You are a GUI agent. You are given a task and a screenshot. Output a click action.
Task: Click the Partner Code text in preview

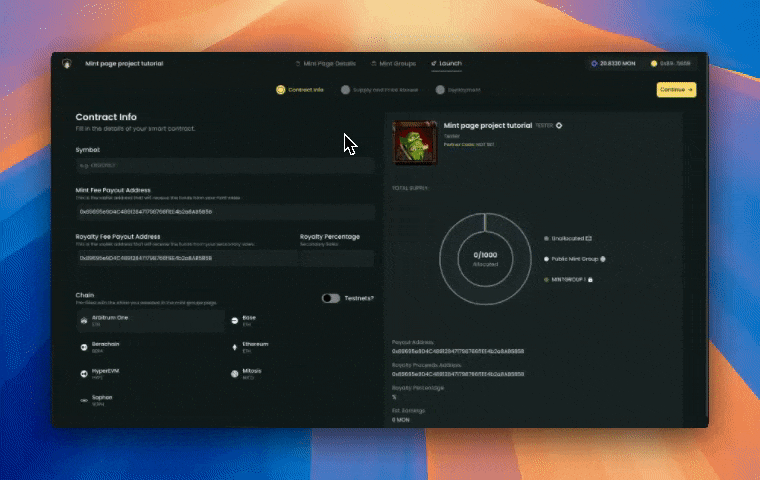[x=469, y=144]
